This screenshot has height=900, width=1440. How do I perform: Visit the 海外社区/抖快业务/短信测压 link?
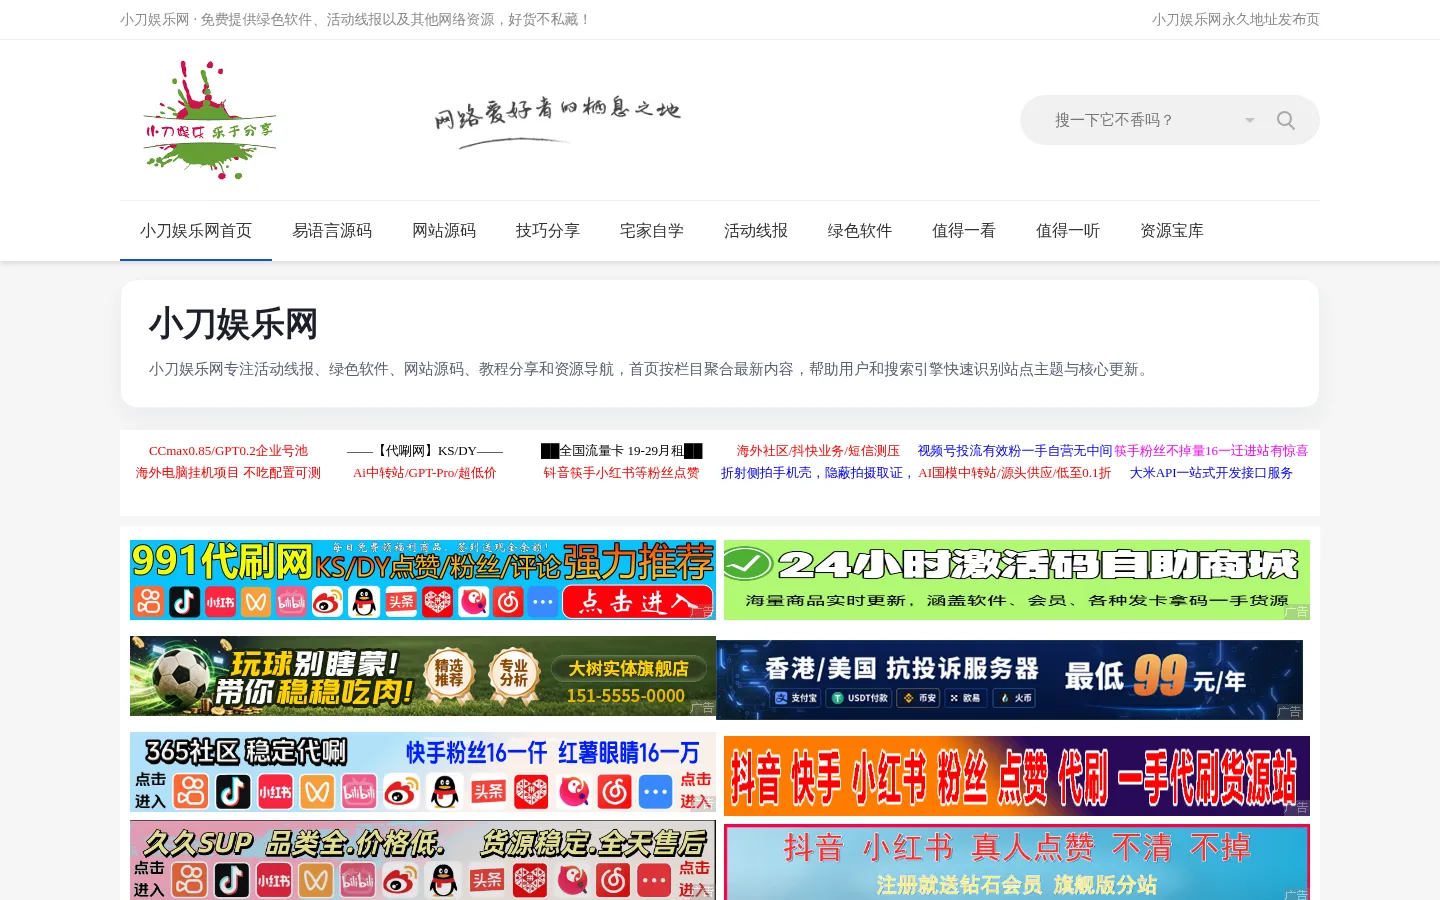(818, 451)
